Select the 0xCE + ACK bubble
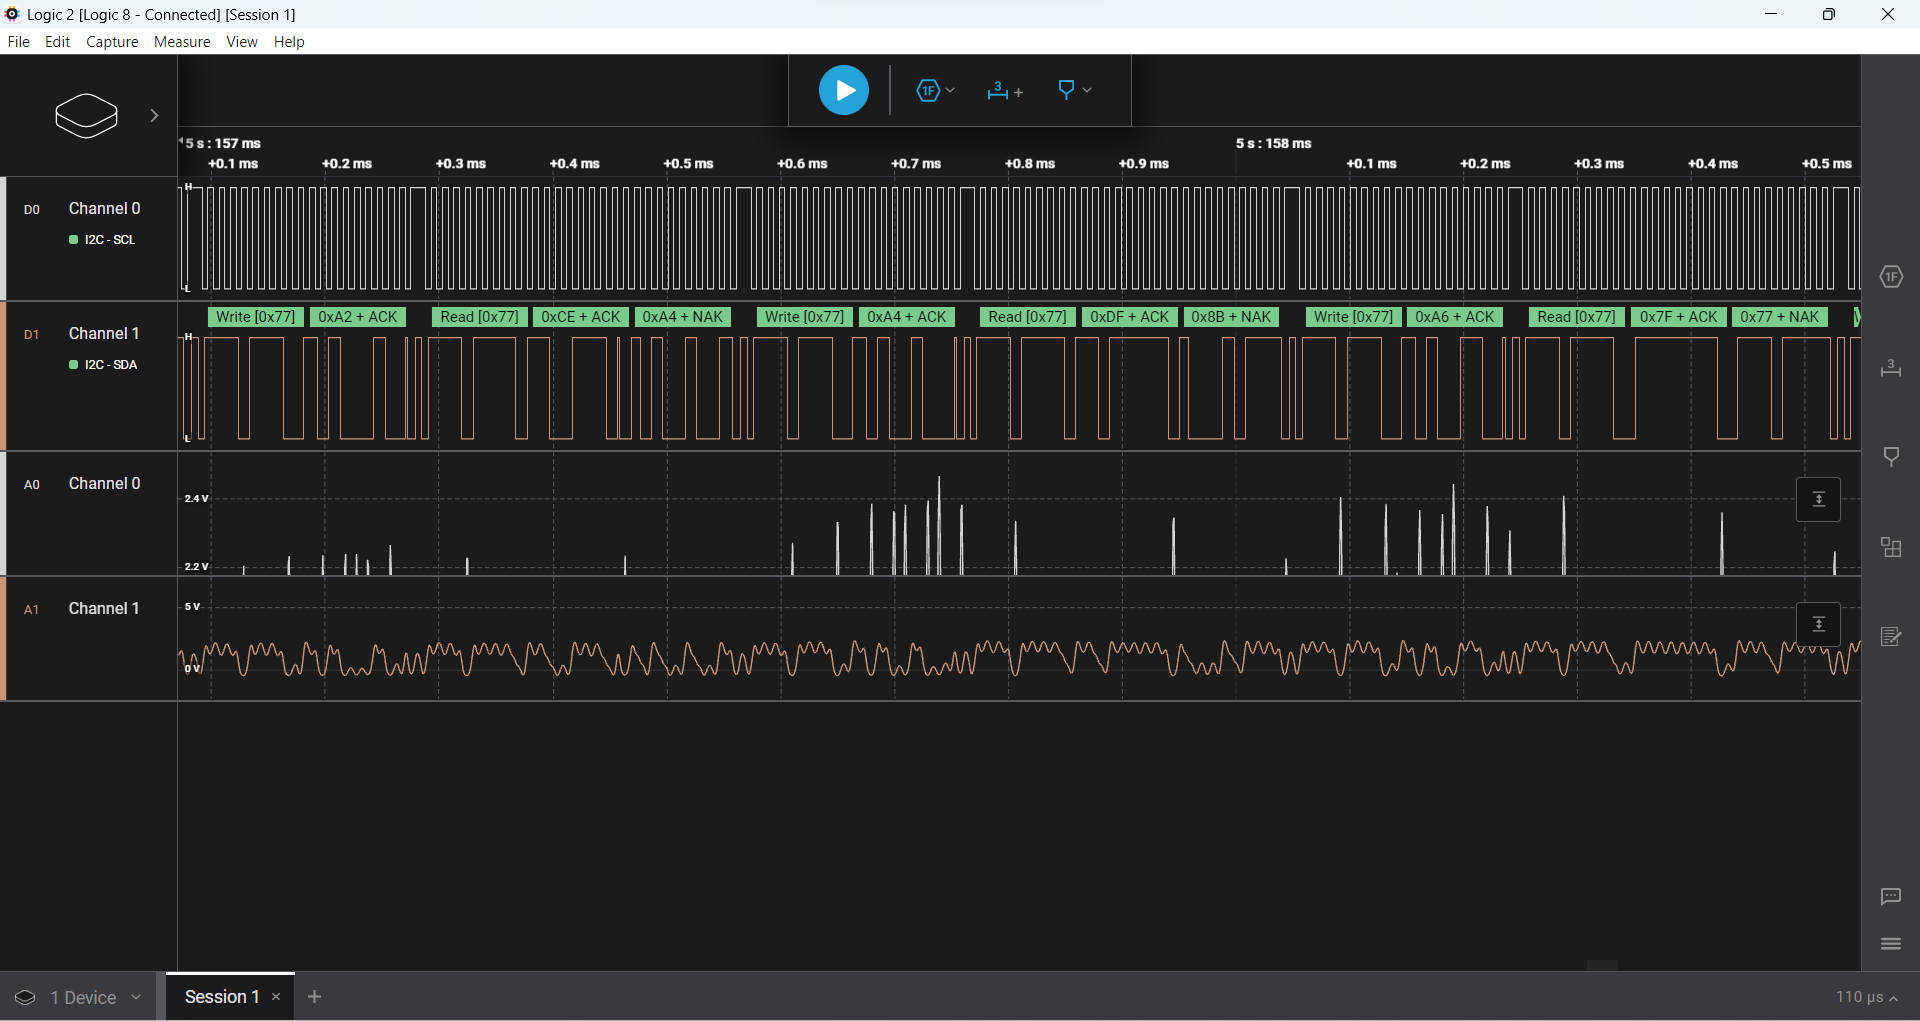This screenshot has height=1021, width=1920. pos(581,317)
